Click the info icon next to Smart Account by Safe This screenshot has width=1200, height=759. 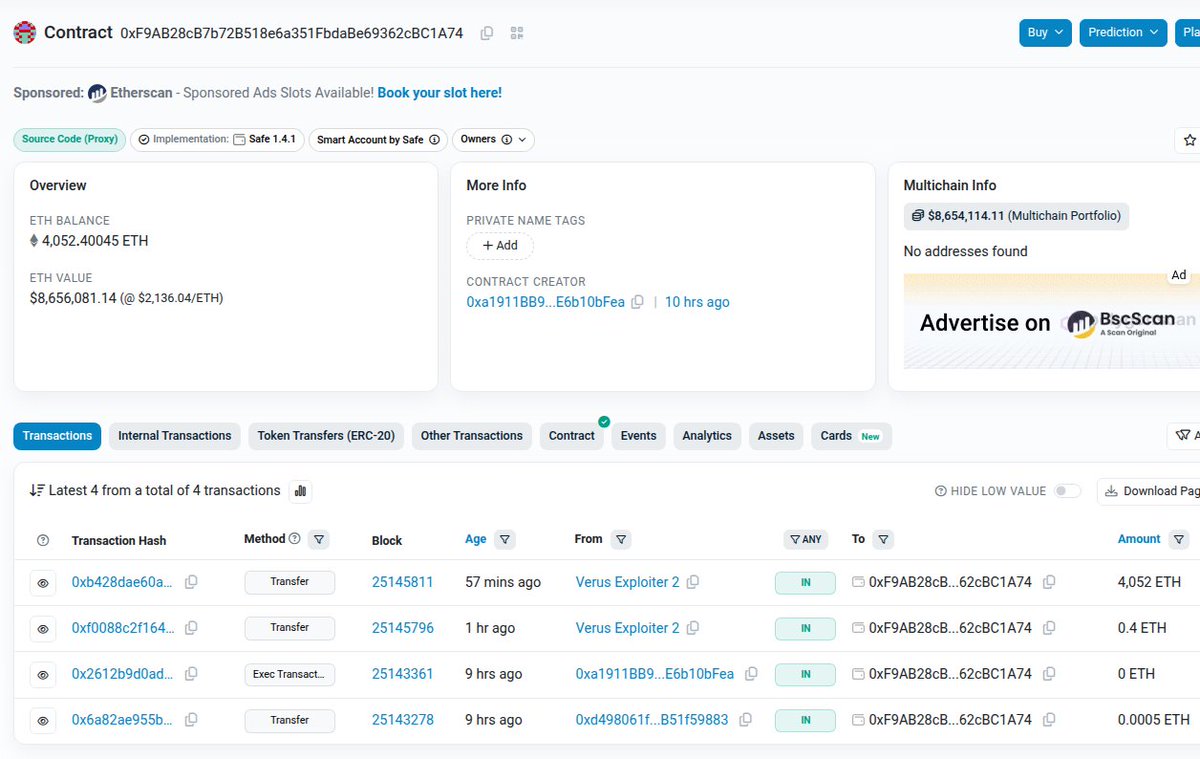coord(434,140)
